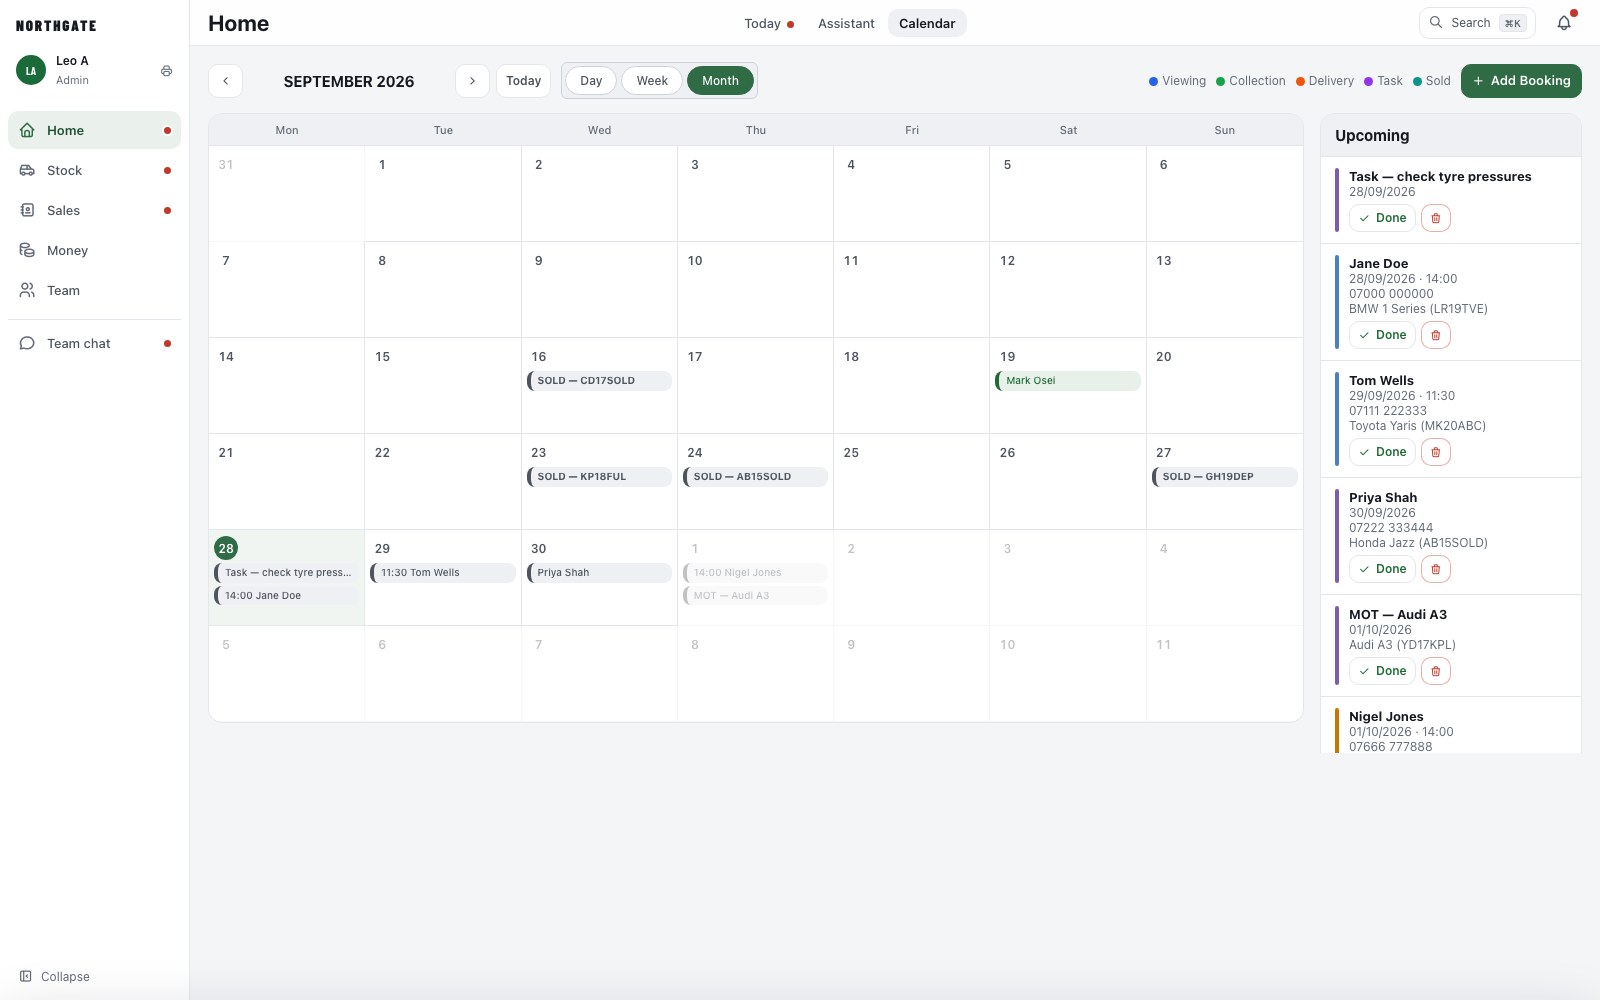
Task: Mark MOT Audi A3 as Done
Action: tap(1382, 671)
